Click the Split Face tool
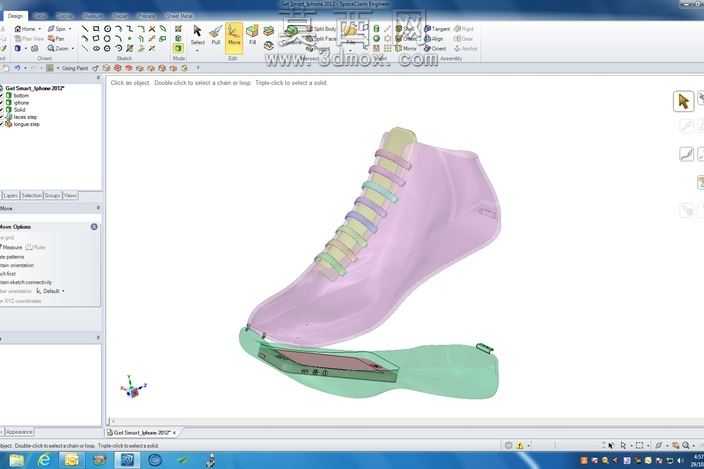The width and height of the screenshot is (704, 469). tap(321, 39)
